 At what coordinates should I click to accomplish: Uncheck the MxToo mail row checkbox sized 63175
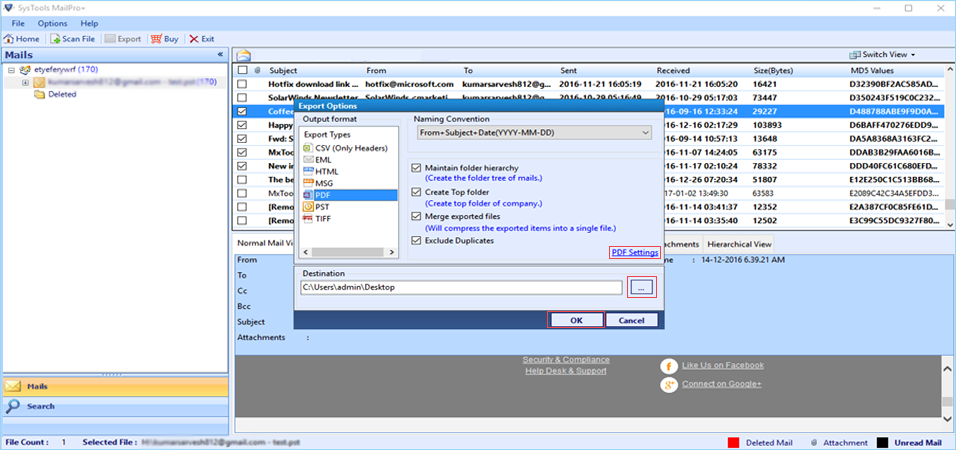(242, 152)
